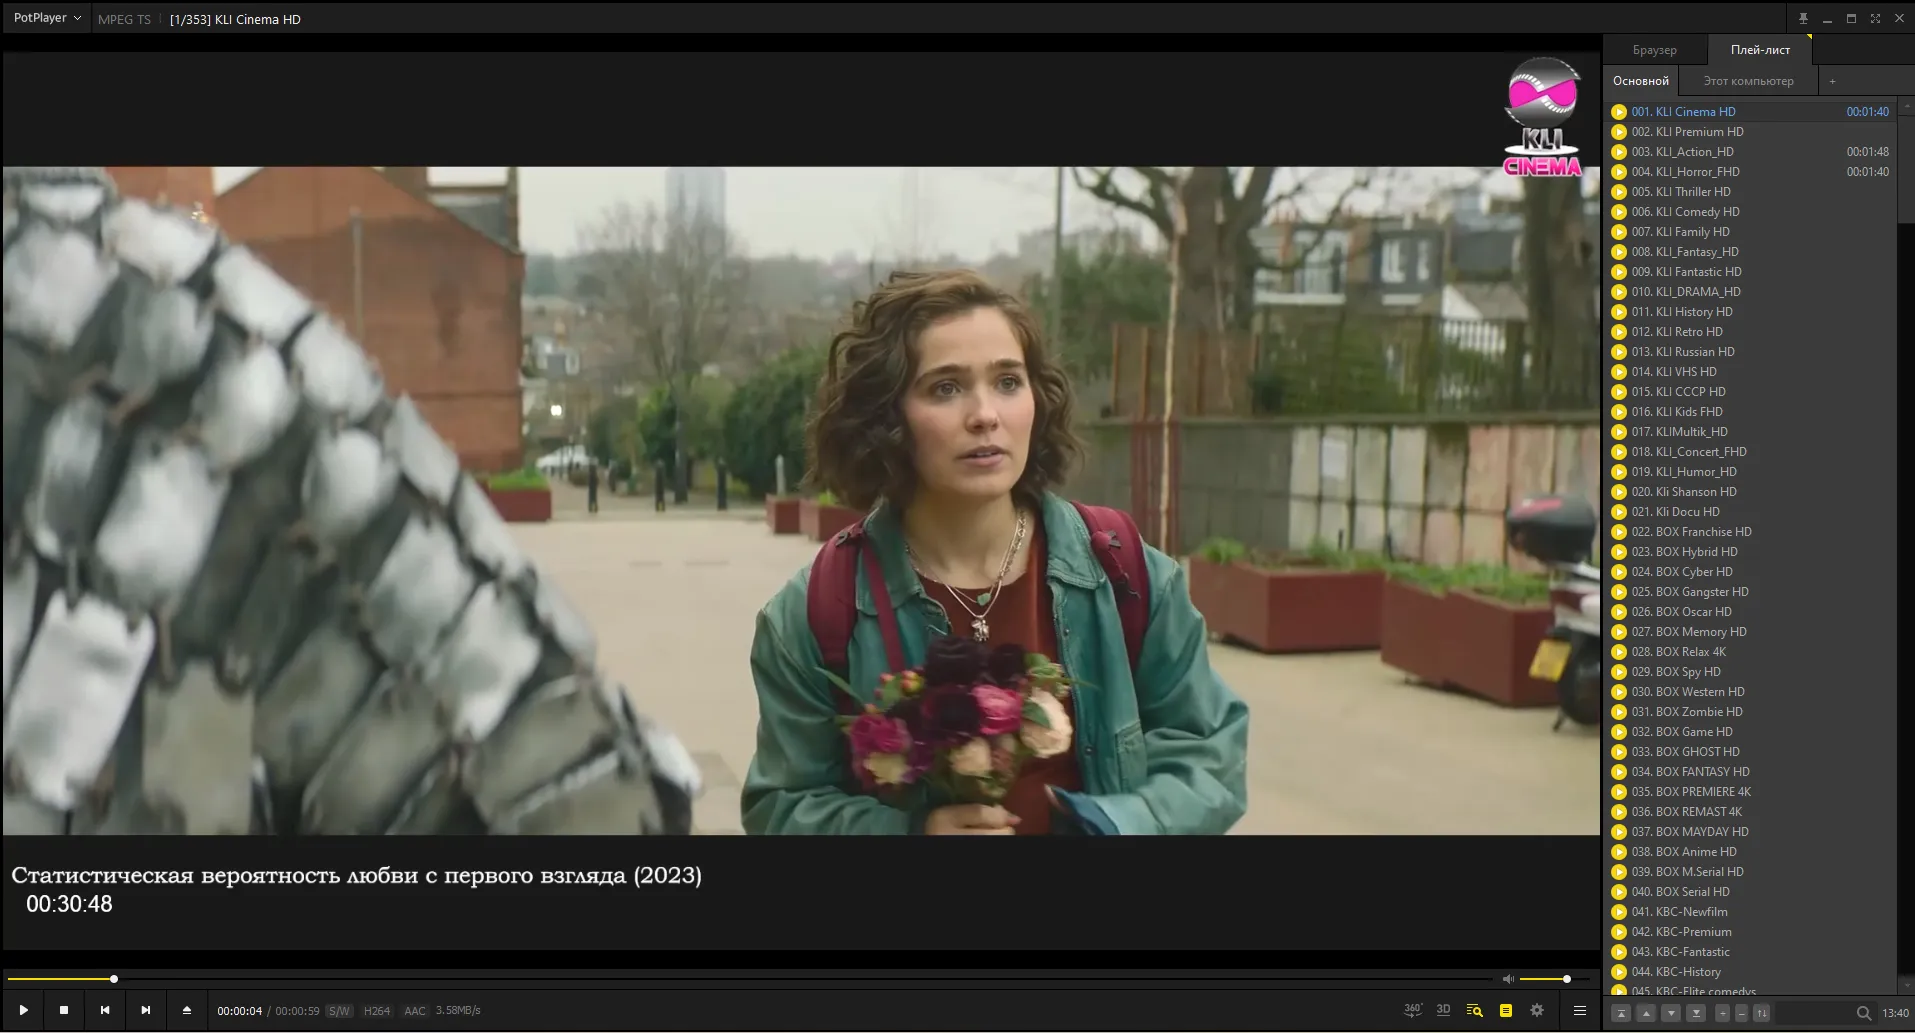Open the playlist search/chapter list icon
This screenshot has width=1915, height=1033.
click(x=1474, y=1010)
